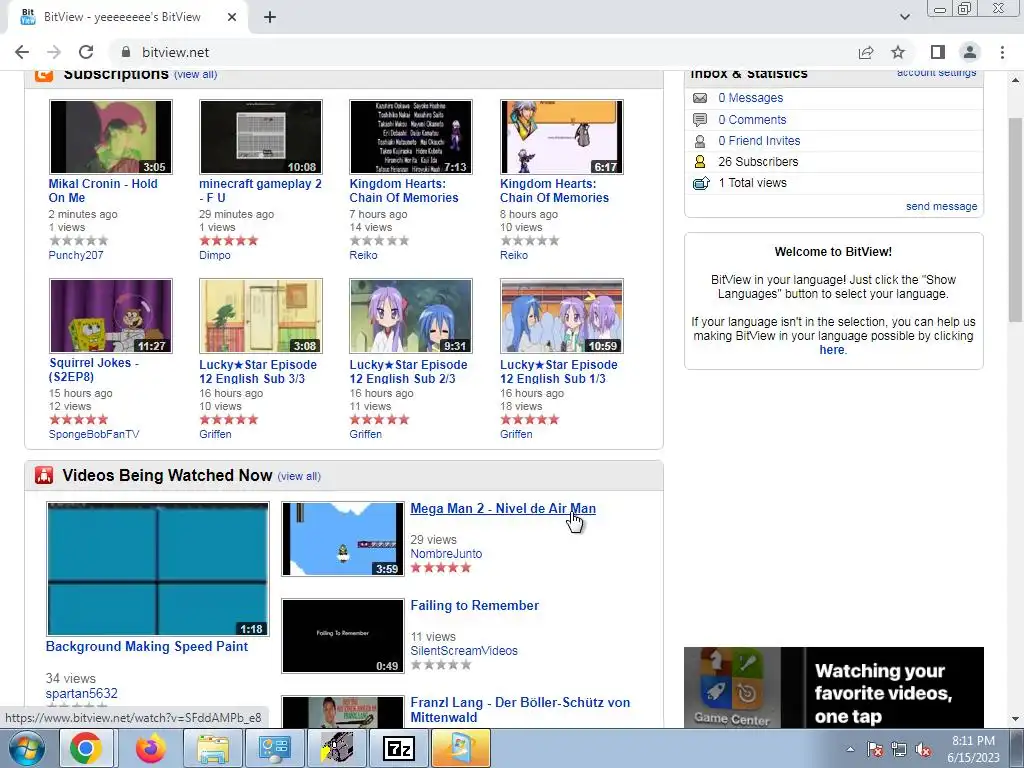Open Failing to Remember video link
Screen dimensions: 1024x768
click(x=475, y=605)
